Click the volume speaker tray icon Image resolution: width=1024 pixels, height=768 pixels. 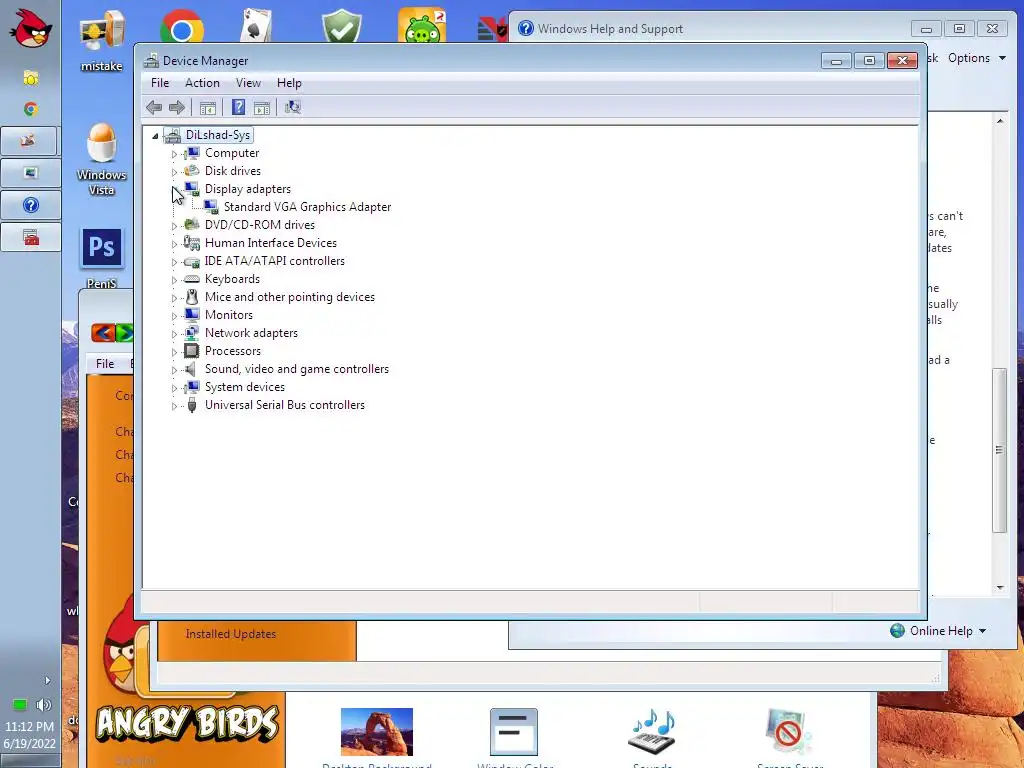point(44,705)
